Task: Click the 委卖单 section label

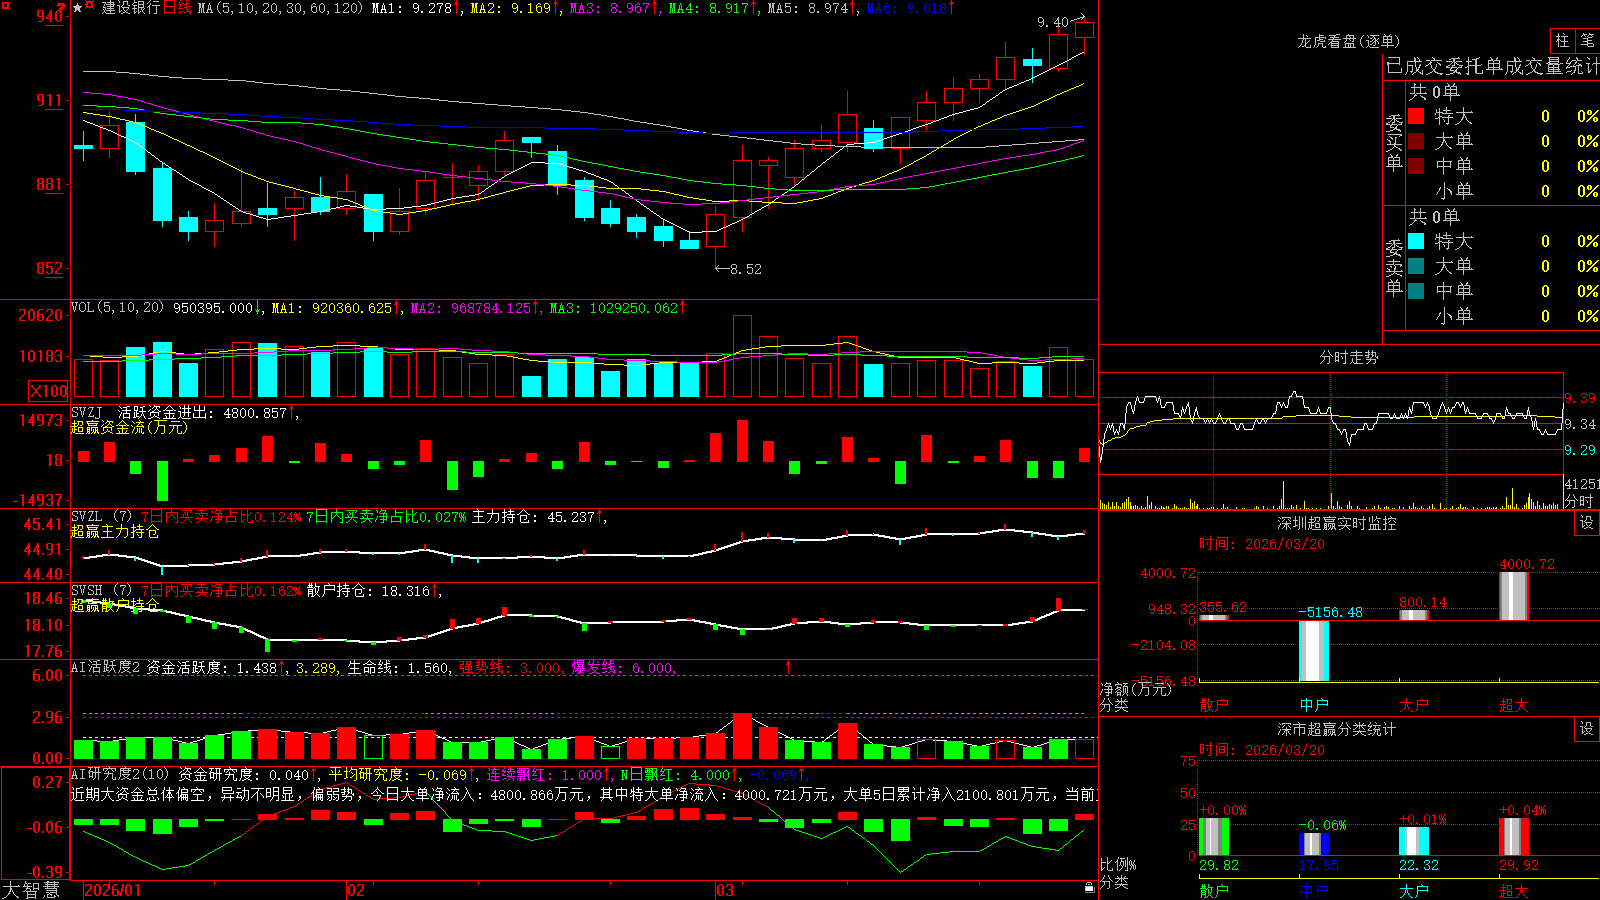Action: tap(1394, 268)
